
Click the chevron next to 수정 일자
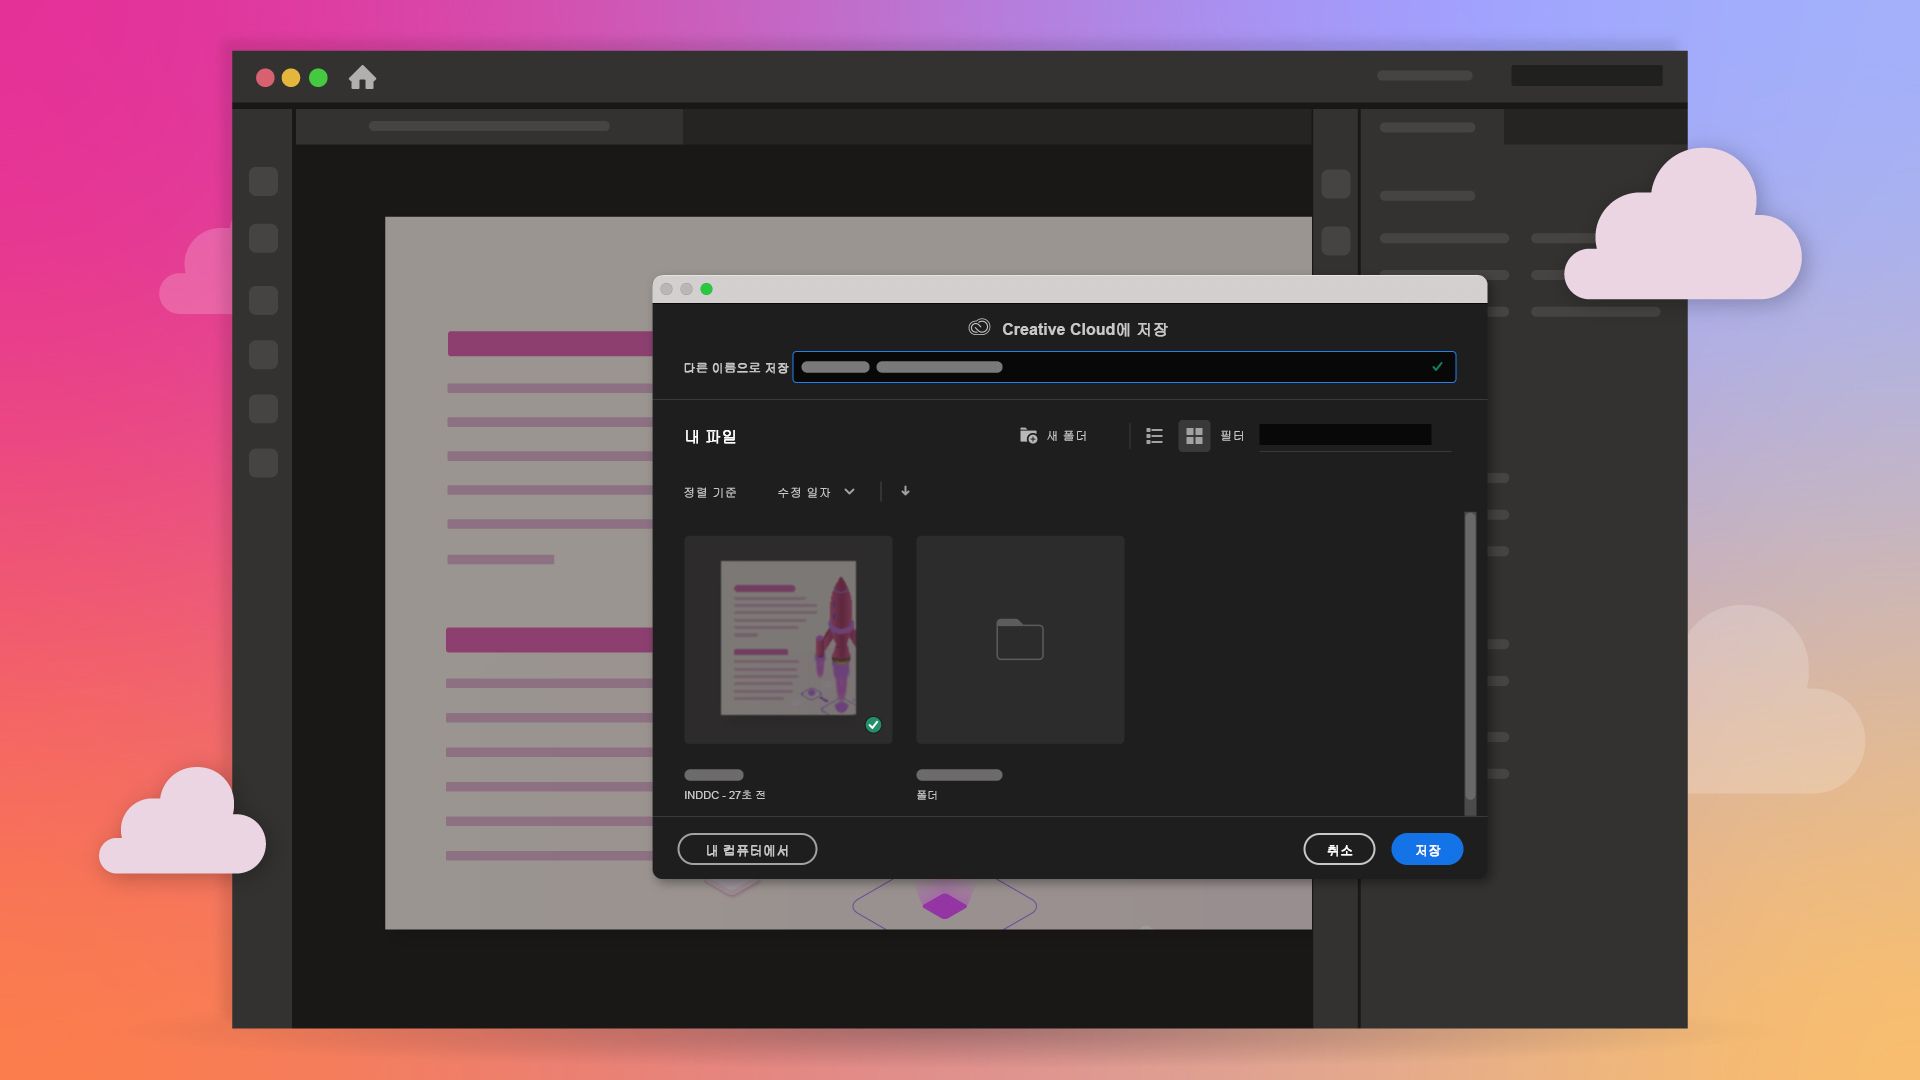(849, 492)
